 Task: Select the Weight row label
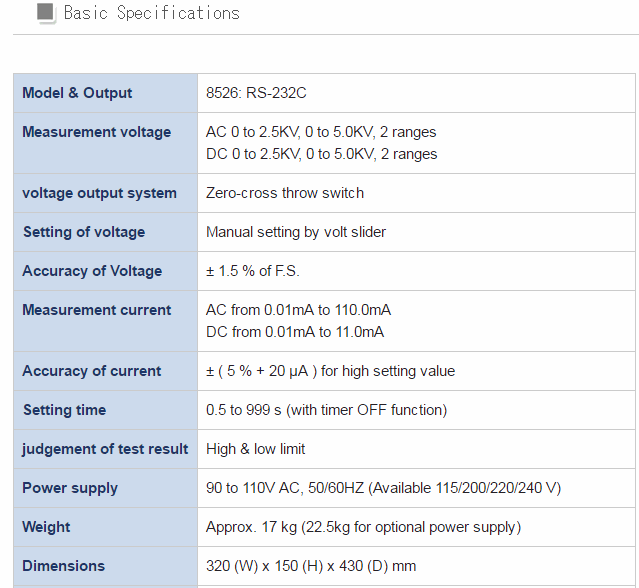[x=46, y=527]
